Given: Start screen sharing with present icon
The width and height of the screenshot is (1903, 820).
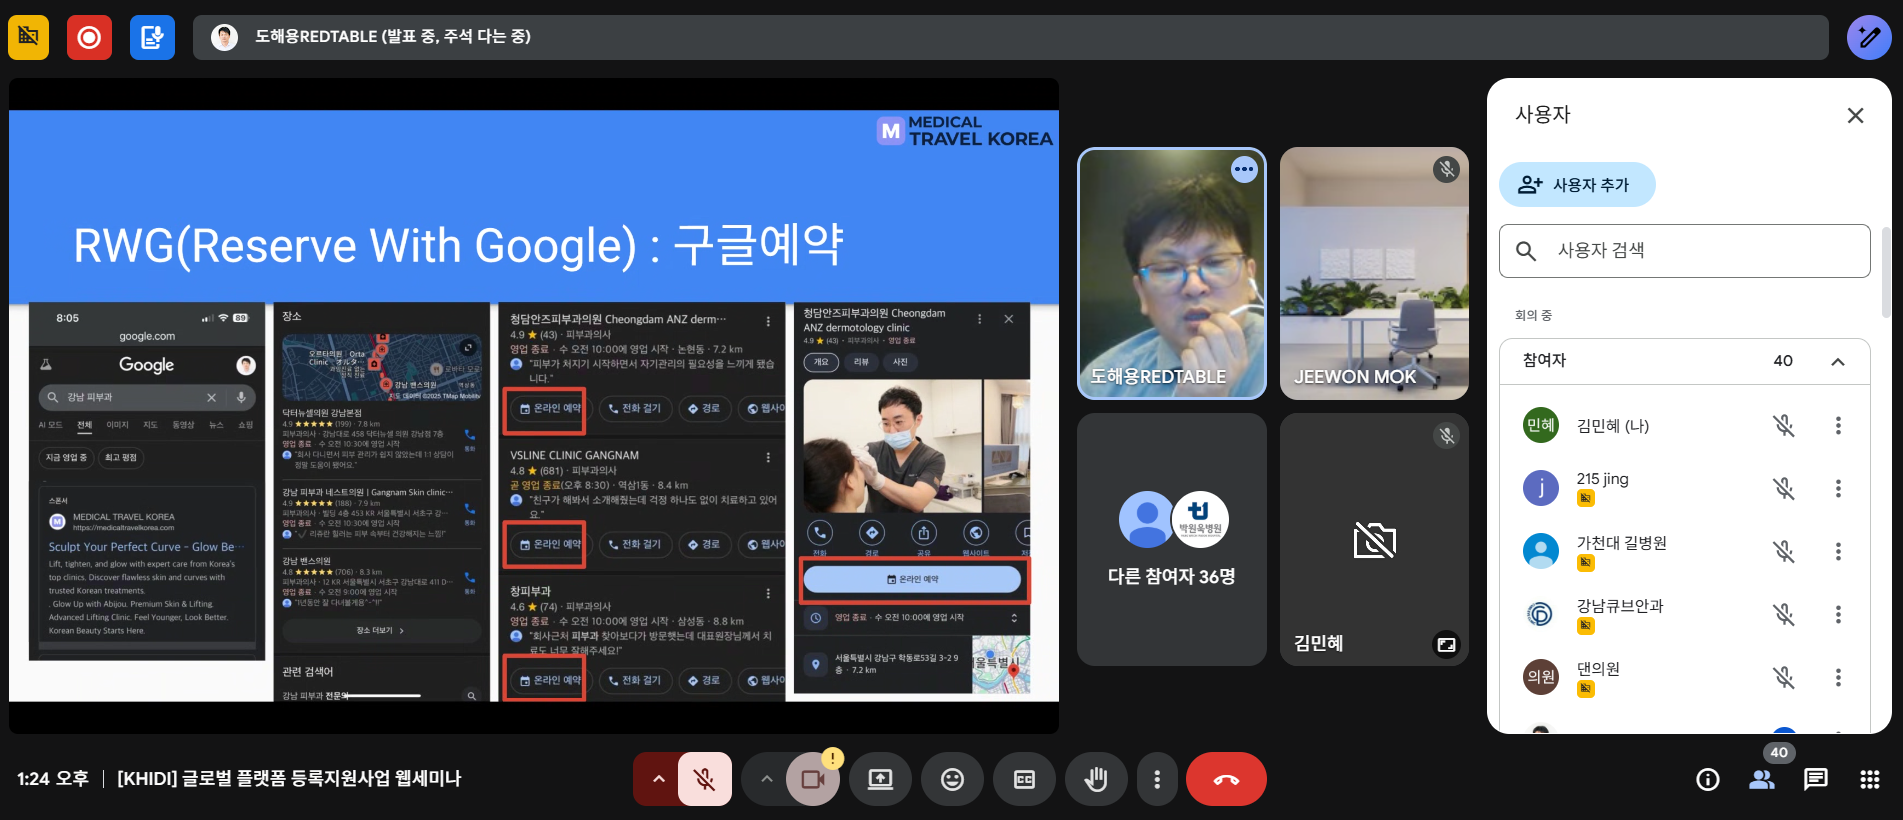Looking at the screenshot, I should click(x=880, y=779).
